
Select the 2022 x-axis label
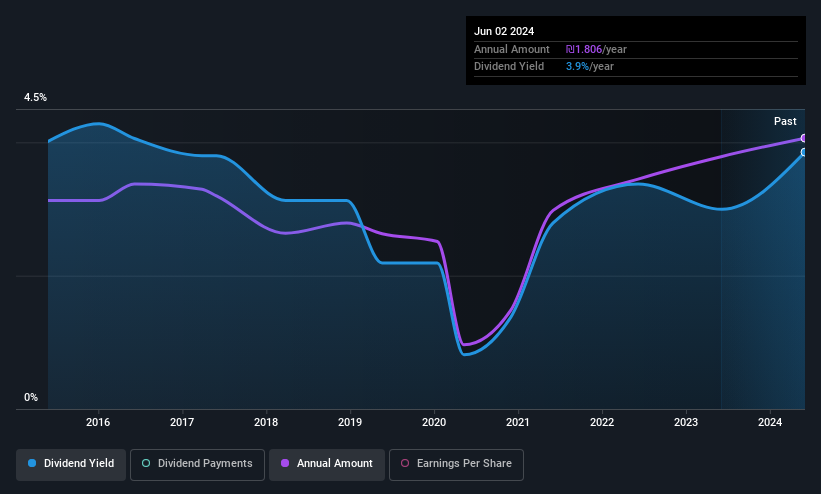(x=602, y=422)
